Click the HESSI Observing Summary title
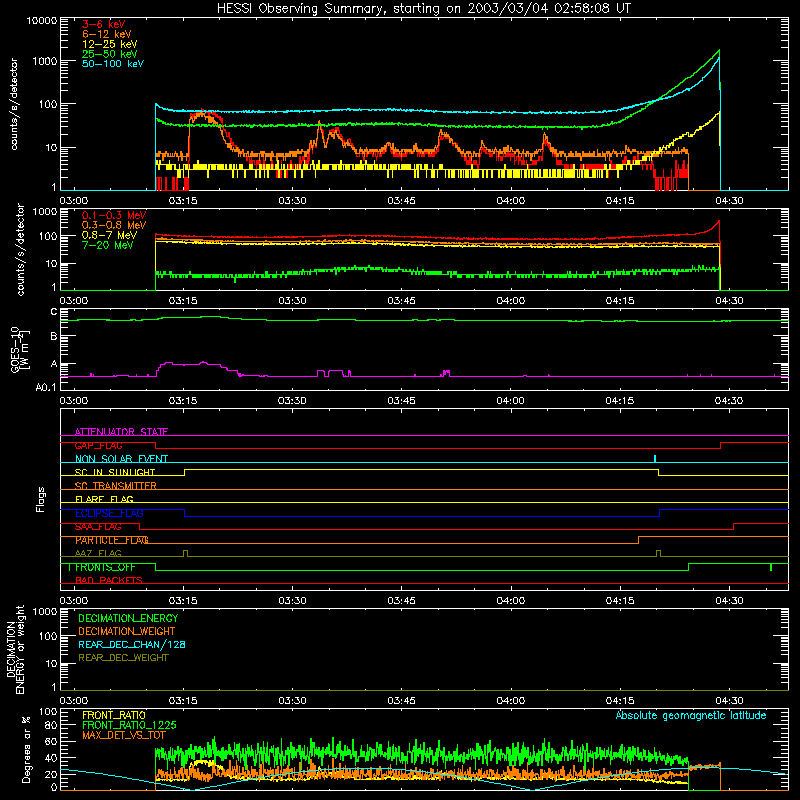The width and height of the screenshot is (800, 800). coord(424,9)
